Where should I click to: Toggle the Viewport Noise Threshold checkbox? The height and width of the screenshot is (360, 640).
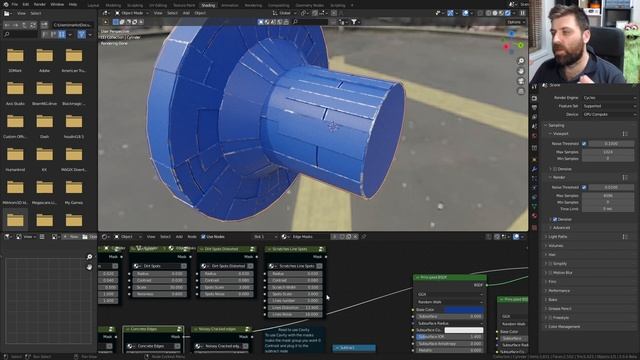click(584, 144)
